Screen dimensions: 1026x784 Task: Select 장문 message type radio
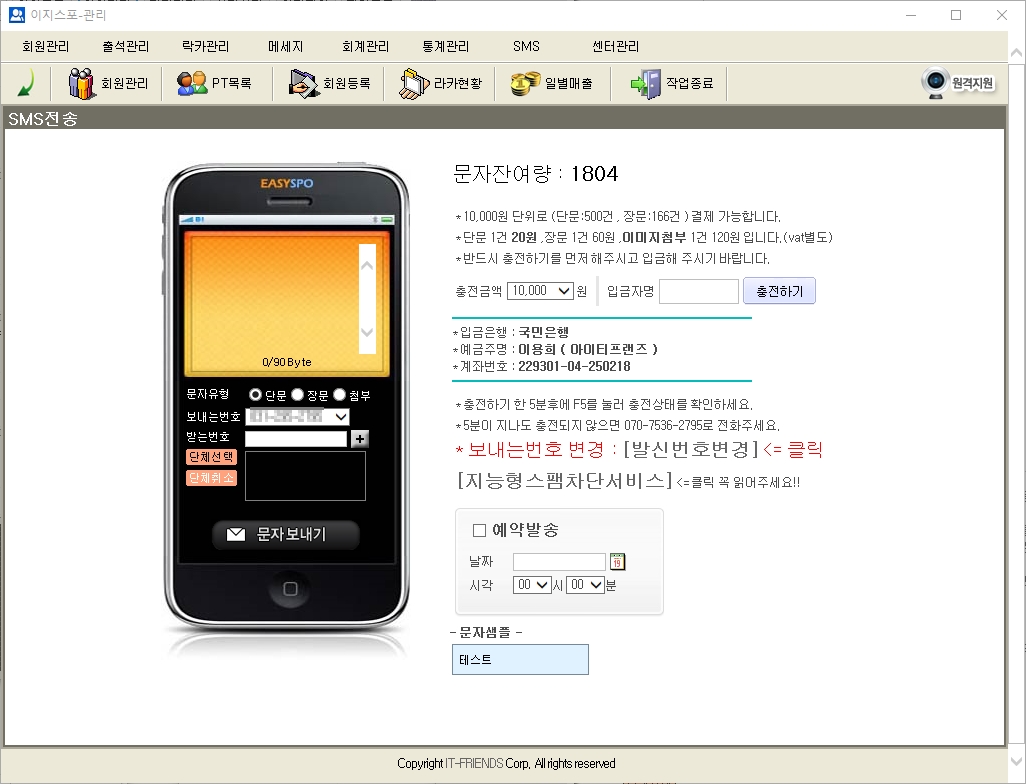tap(298, 395)
